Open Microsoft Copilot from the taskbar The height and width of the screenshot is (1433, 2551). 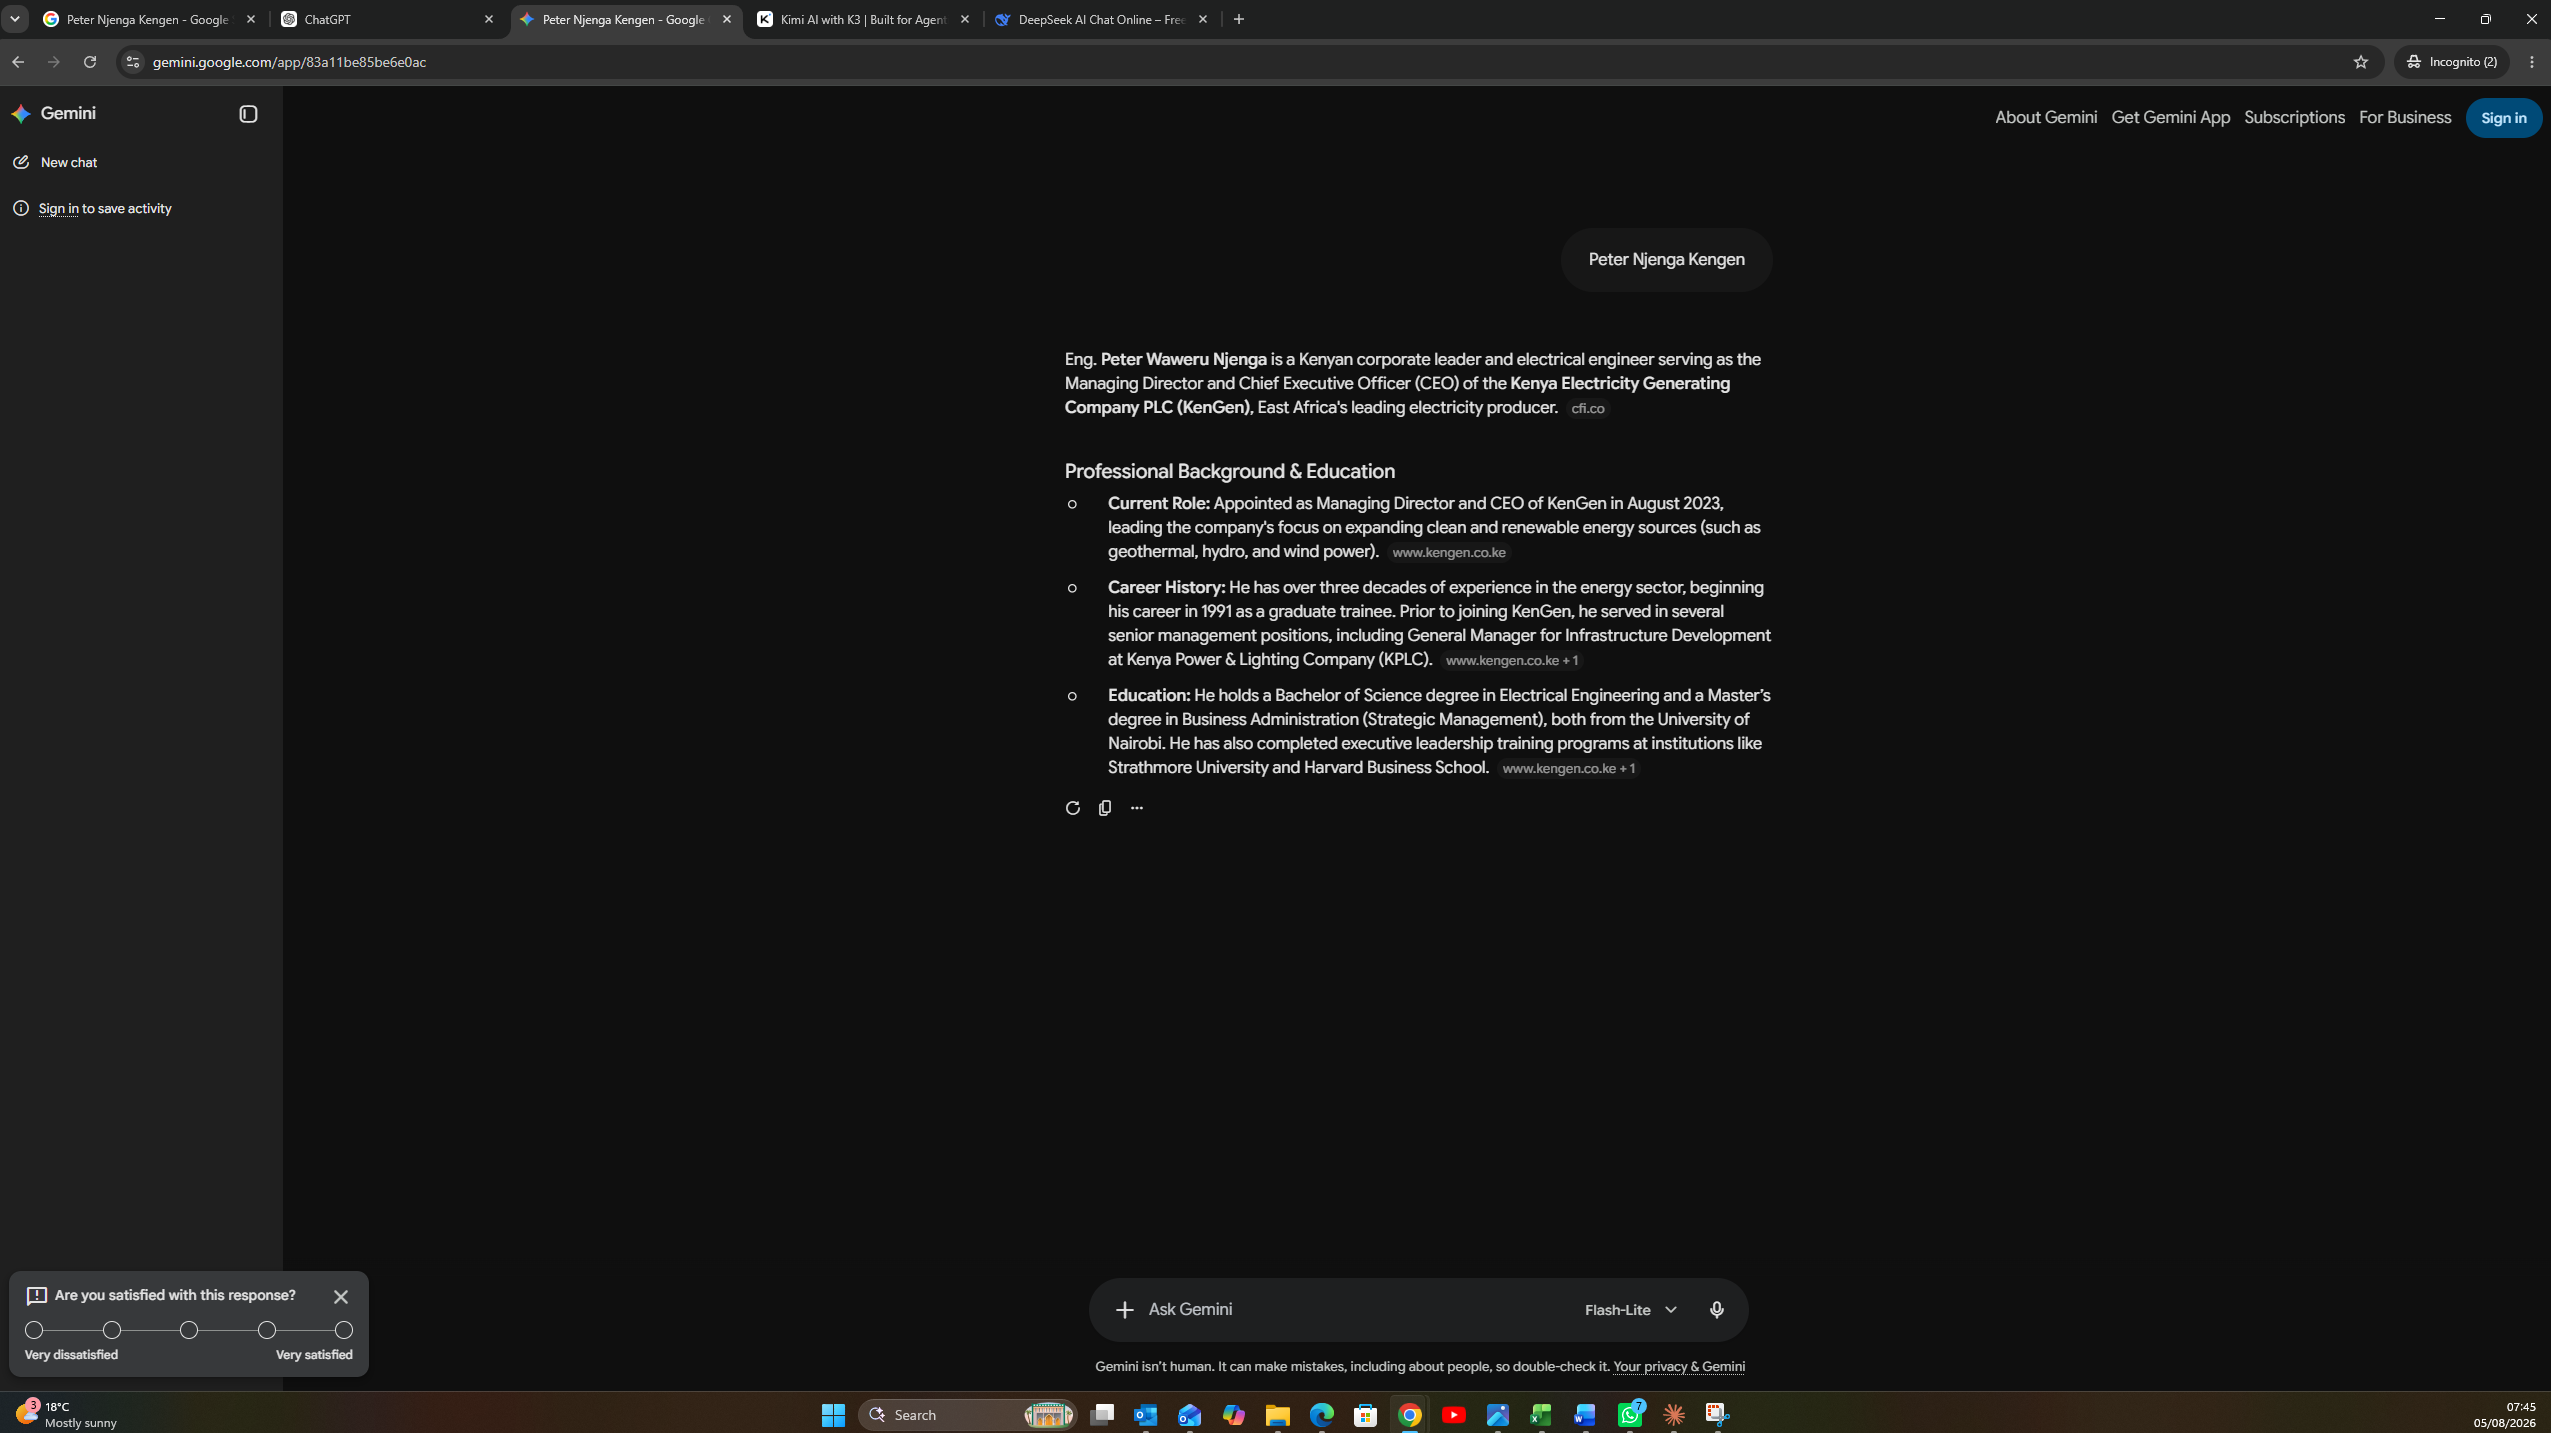point(1234,1414)
